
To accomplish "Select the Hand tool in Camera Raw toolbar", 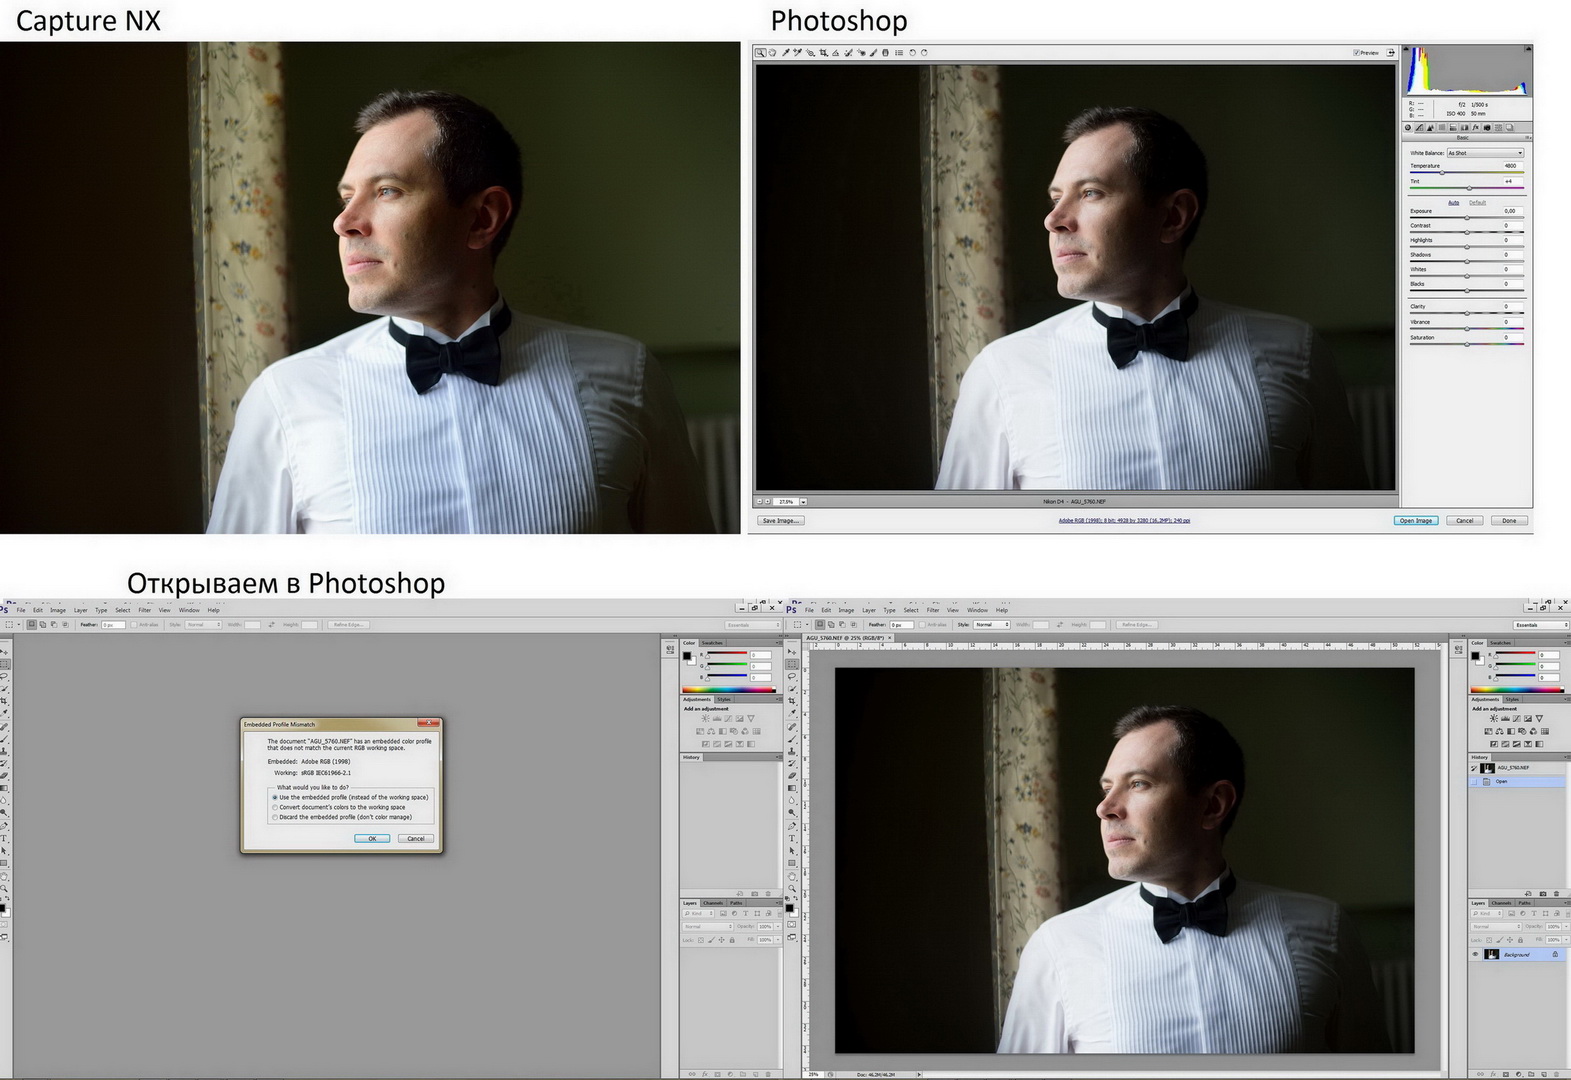I will pos(772,52).
